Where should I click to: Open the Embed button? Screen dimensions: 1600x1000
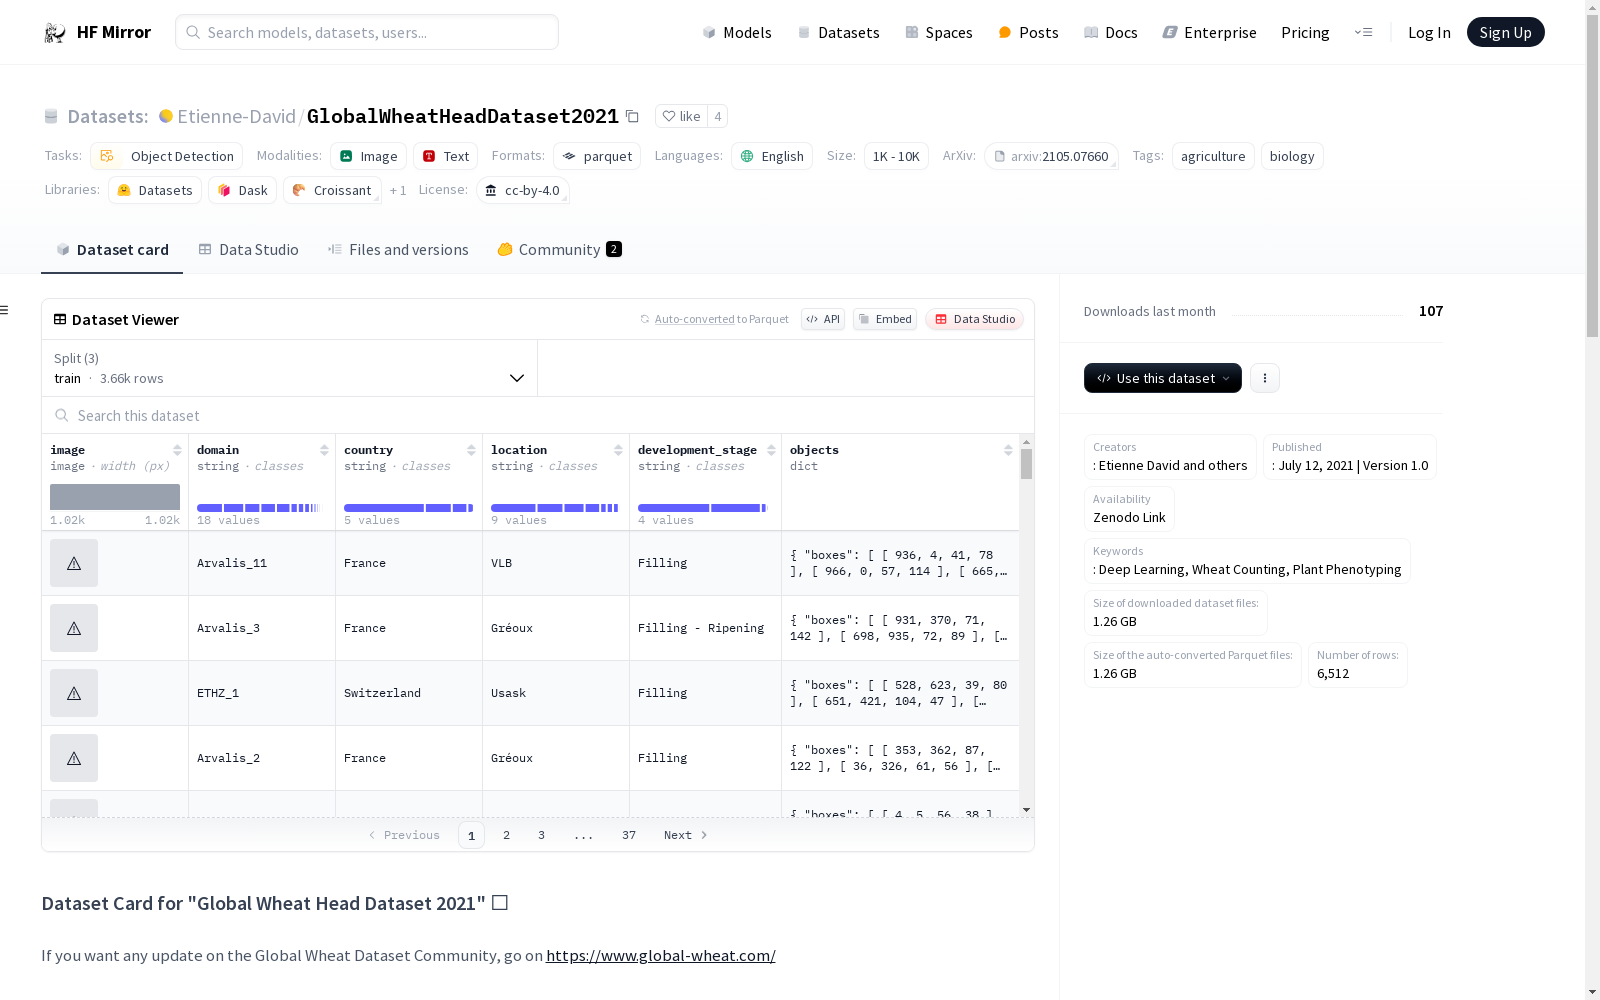(x=885, y=319)
